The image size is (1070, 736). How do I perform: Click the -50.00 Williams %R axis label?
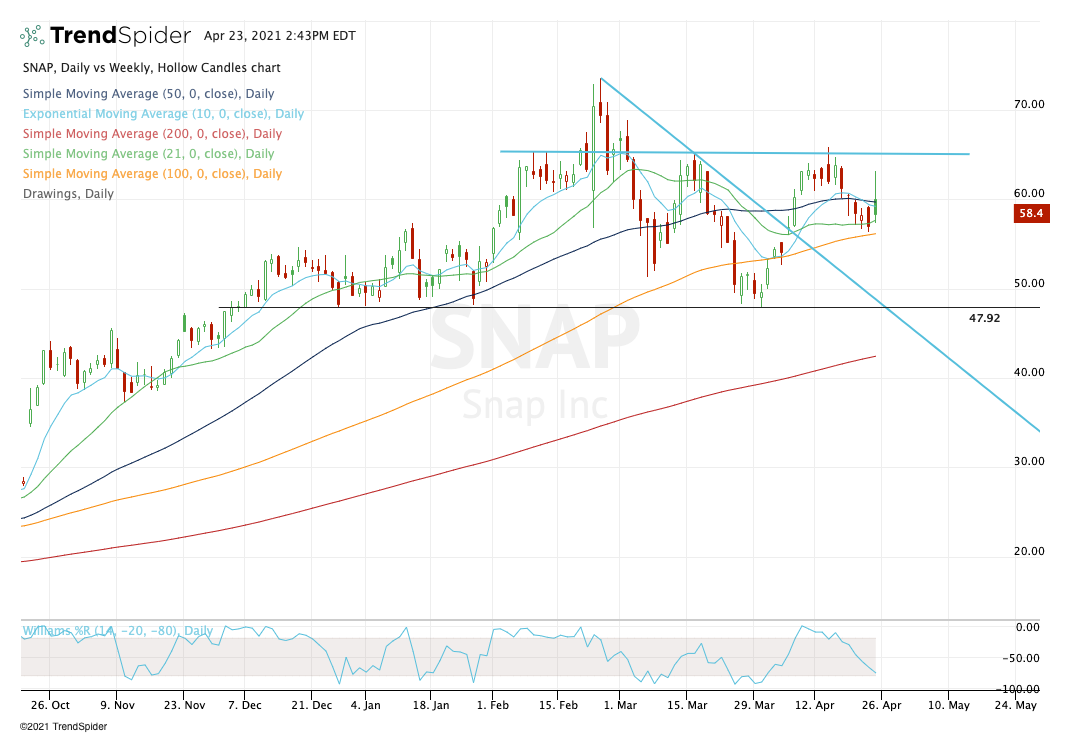(1021, 658)
